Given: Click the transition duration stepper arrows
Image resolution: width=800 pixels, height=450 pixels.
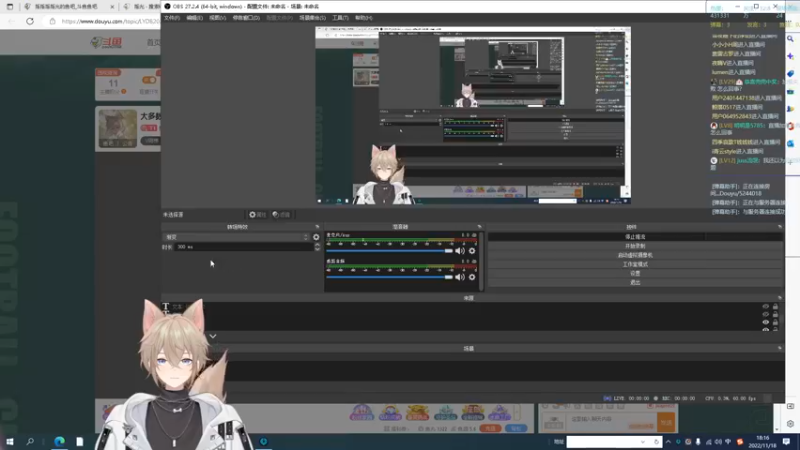Looking at the screenshot, I should point(317,247).
